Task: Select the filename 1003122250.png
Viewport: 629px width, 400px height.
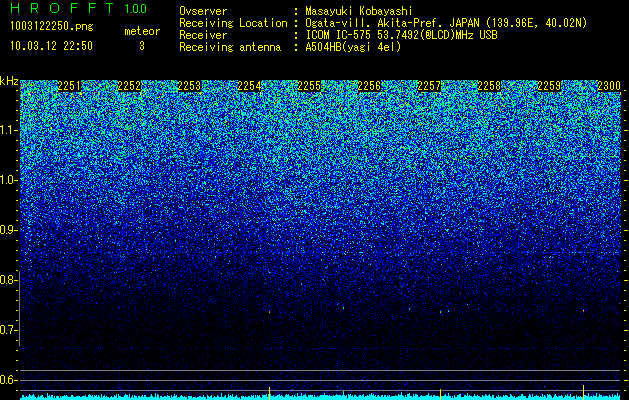Action: (x=52, y=27)
